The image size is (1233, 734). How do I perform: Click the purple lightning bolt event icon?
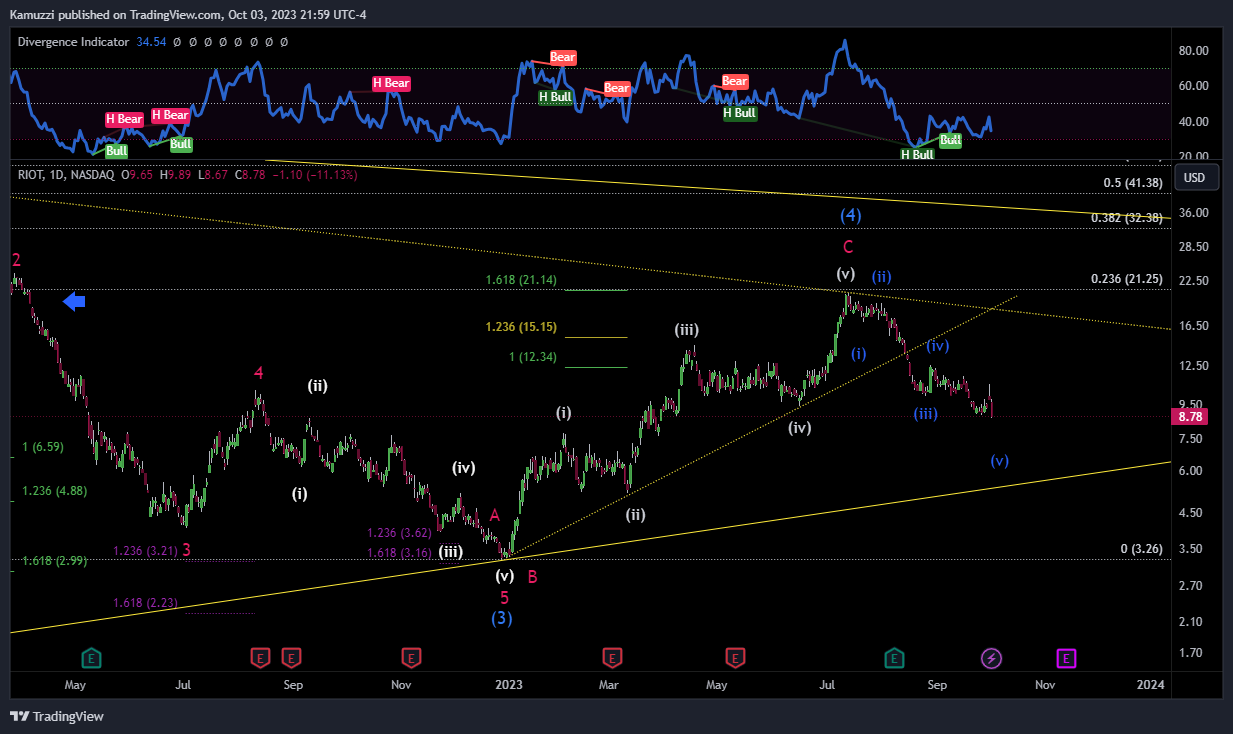991,658
